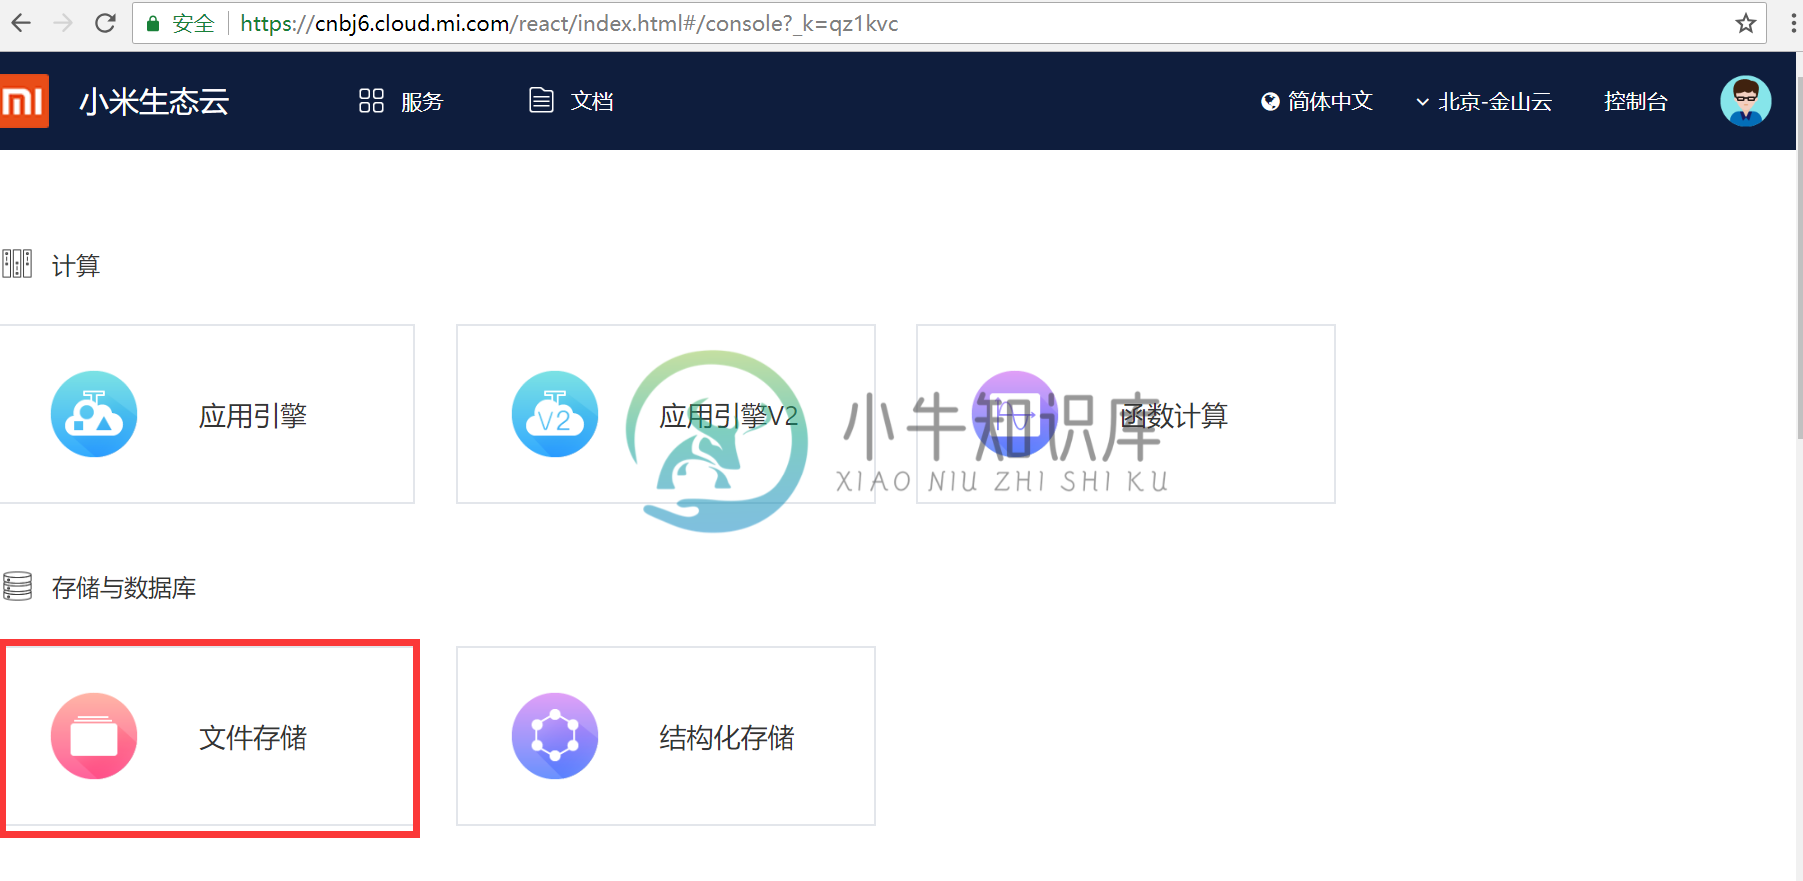The image size is (1803, 881).
Task: Expand the region chevron arrow
Action: pyautogui.click(x=1422, y=102)
